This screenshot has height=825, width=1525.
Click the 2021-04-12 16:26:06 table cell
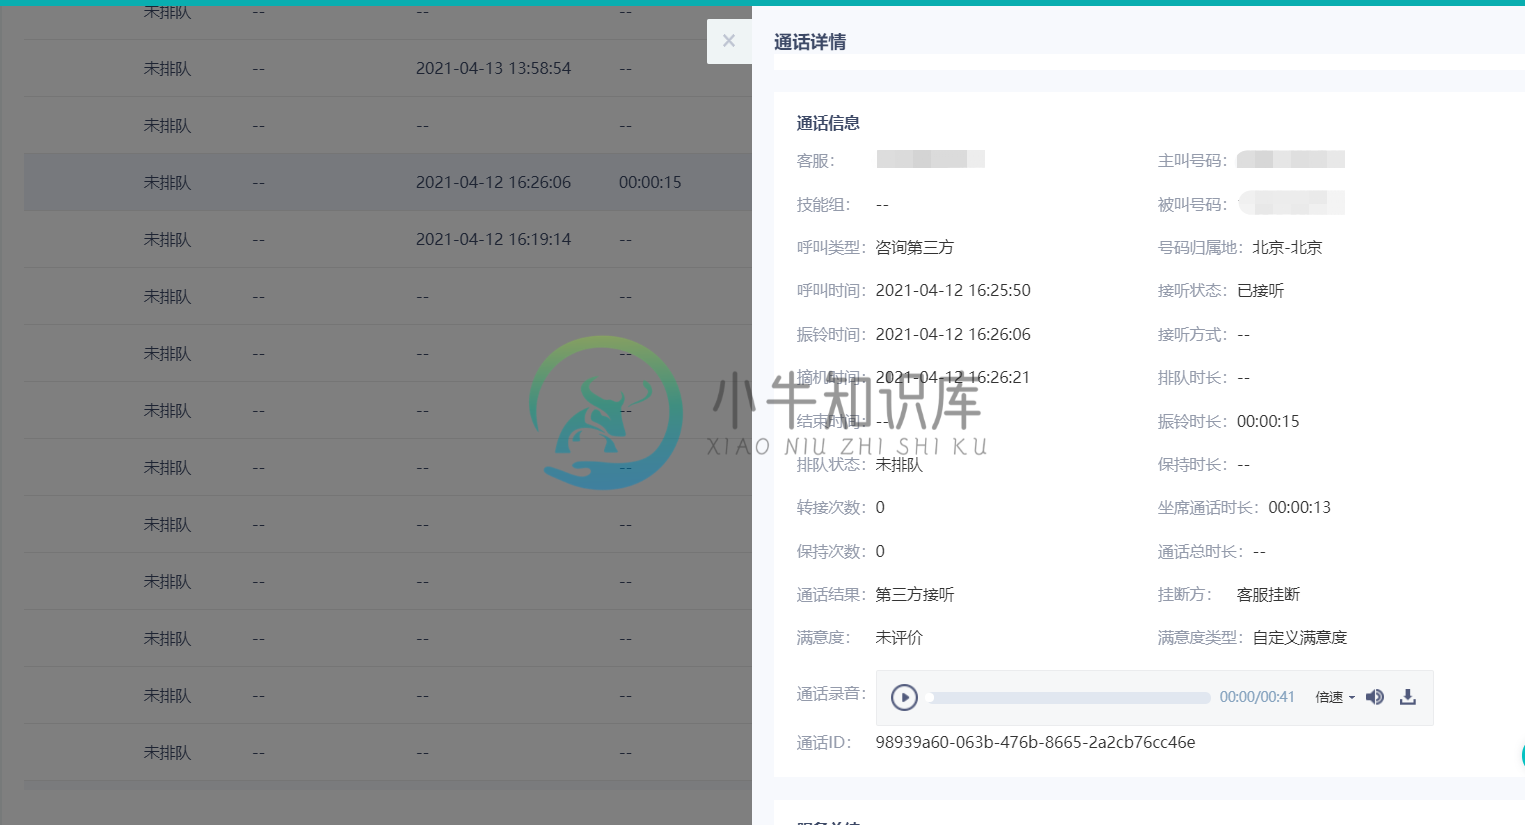coord(493,182)
